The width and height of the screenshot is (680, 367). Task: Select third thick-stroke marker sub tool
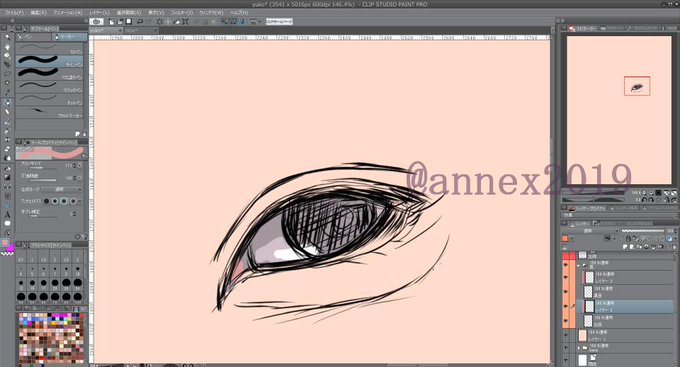pos(49,73)
